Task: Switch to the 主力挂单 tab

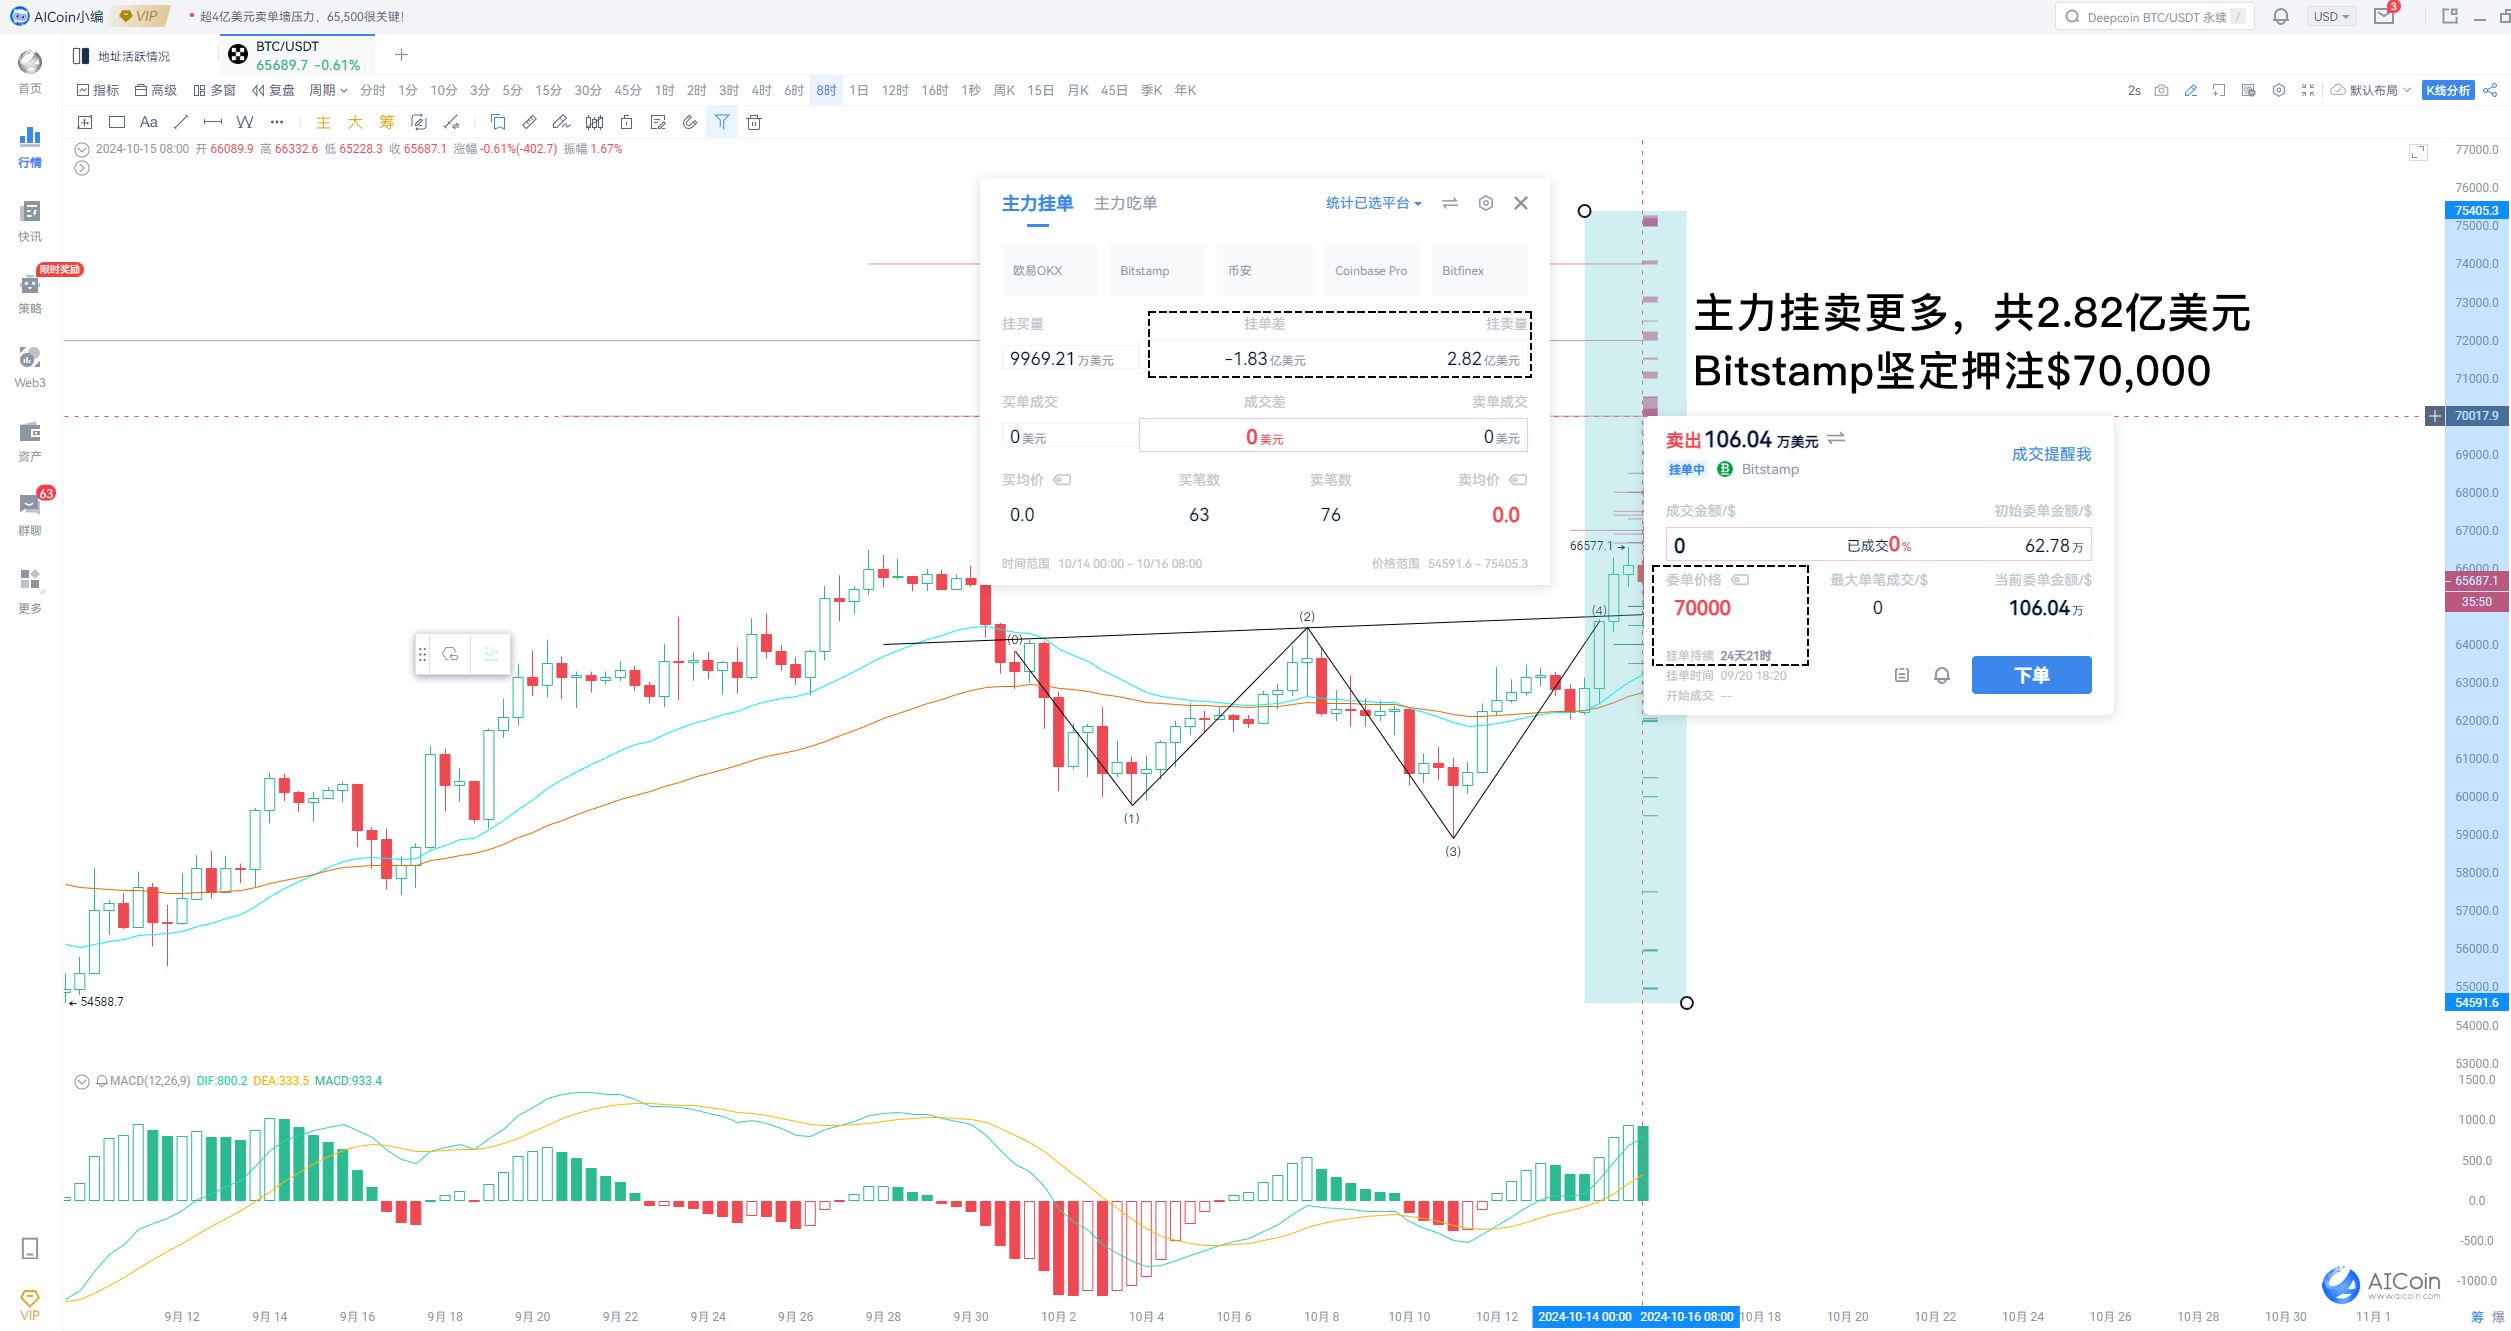Action: pos(1037,203)
